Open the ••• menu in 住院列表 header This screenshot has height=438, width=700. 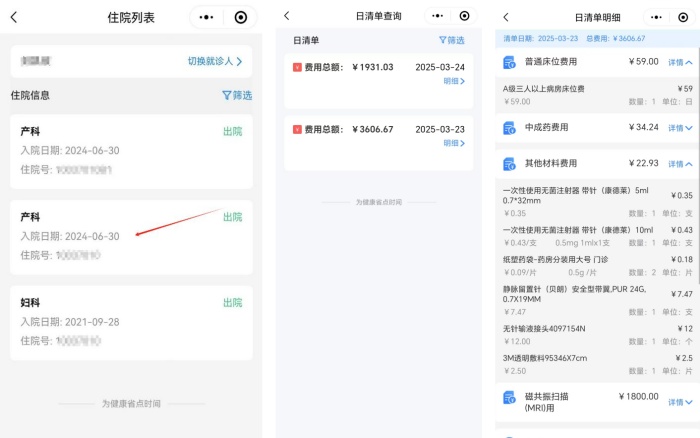208,17
